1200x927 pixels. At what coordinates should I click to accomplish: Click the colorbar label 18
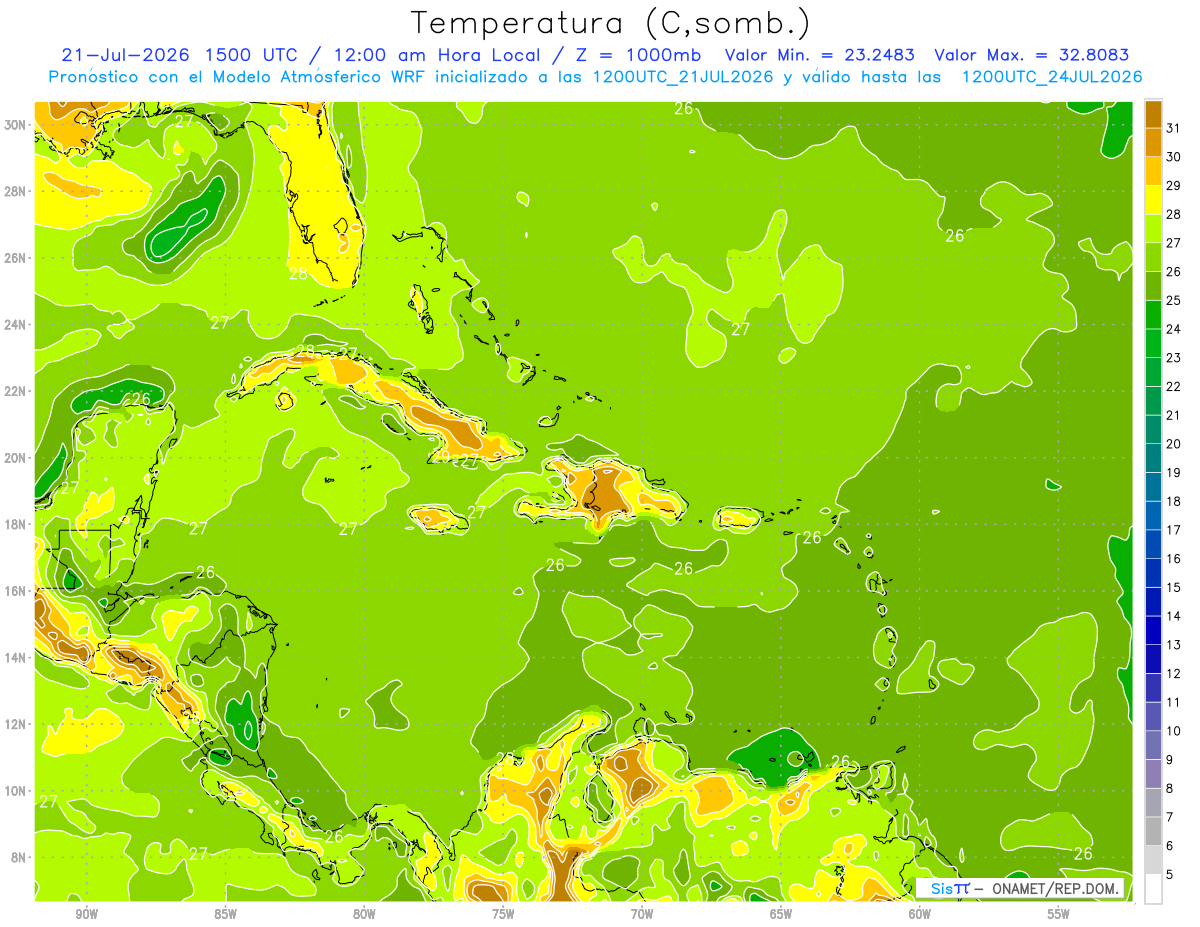tap(1174, 501)
